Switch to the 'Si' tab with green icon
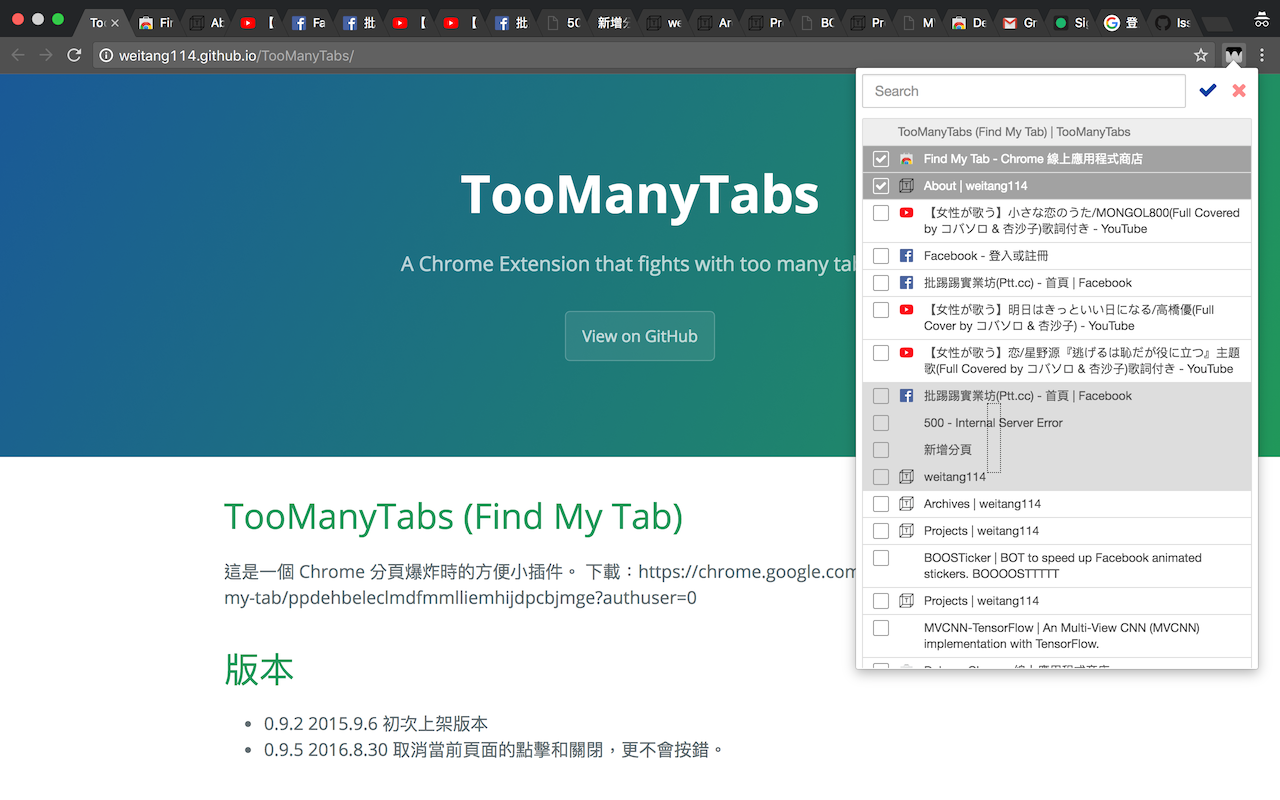Image resolution: width=1280 pixels, height=800 pixels. [1071, 22]
